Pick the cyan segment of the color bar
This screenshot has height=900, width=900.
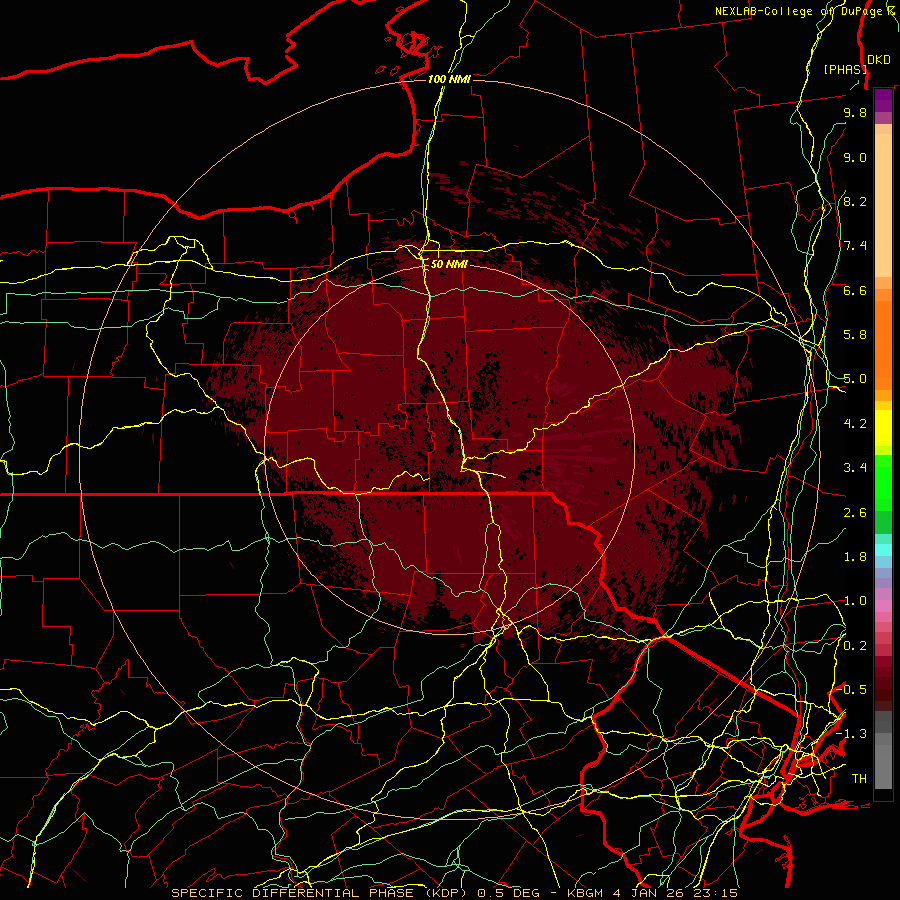(x=883, y=550)
